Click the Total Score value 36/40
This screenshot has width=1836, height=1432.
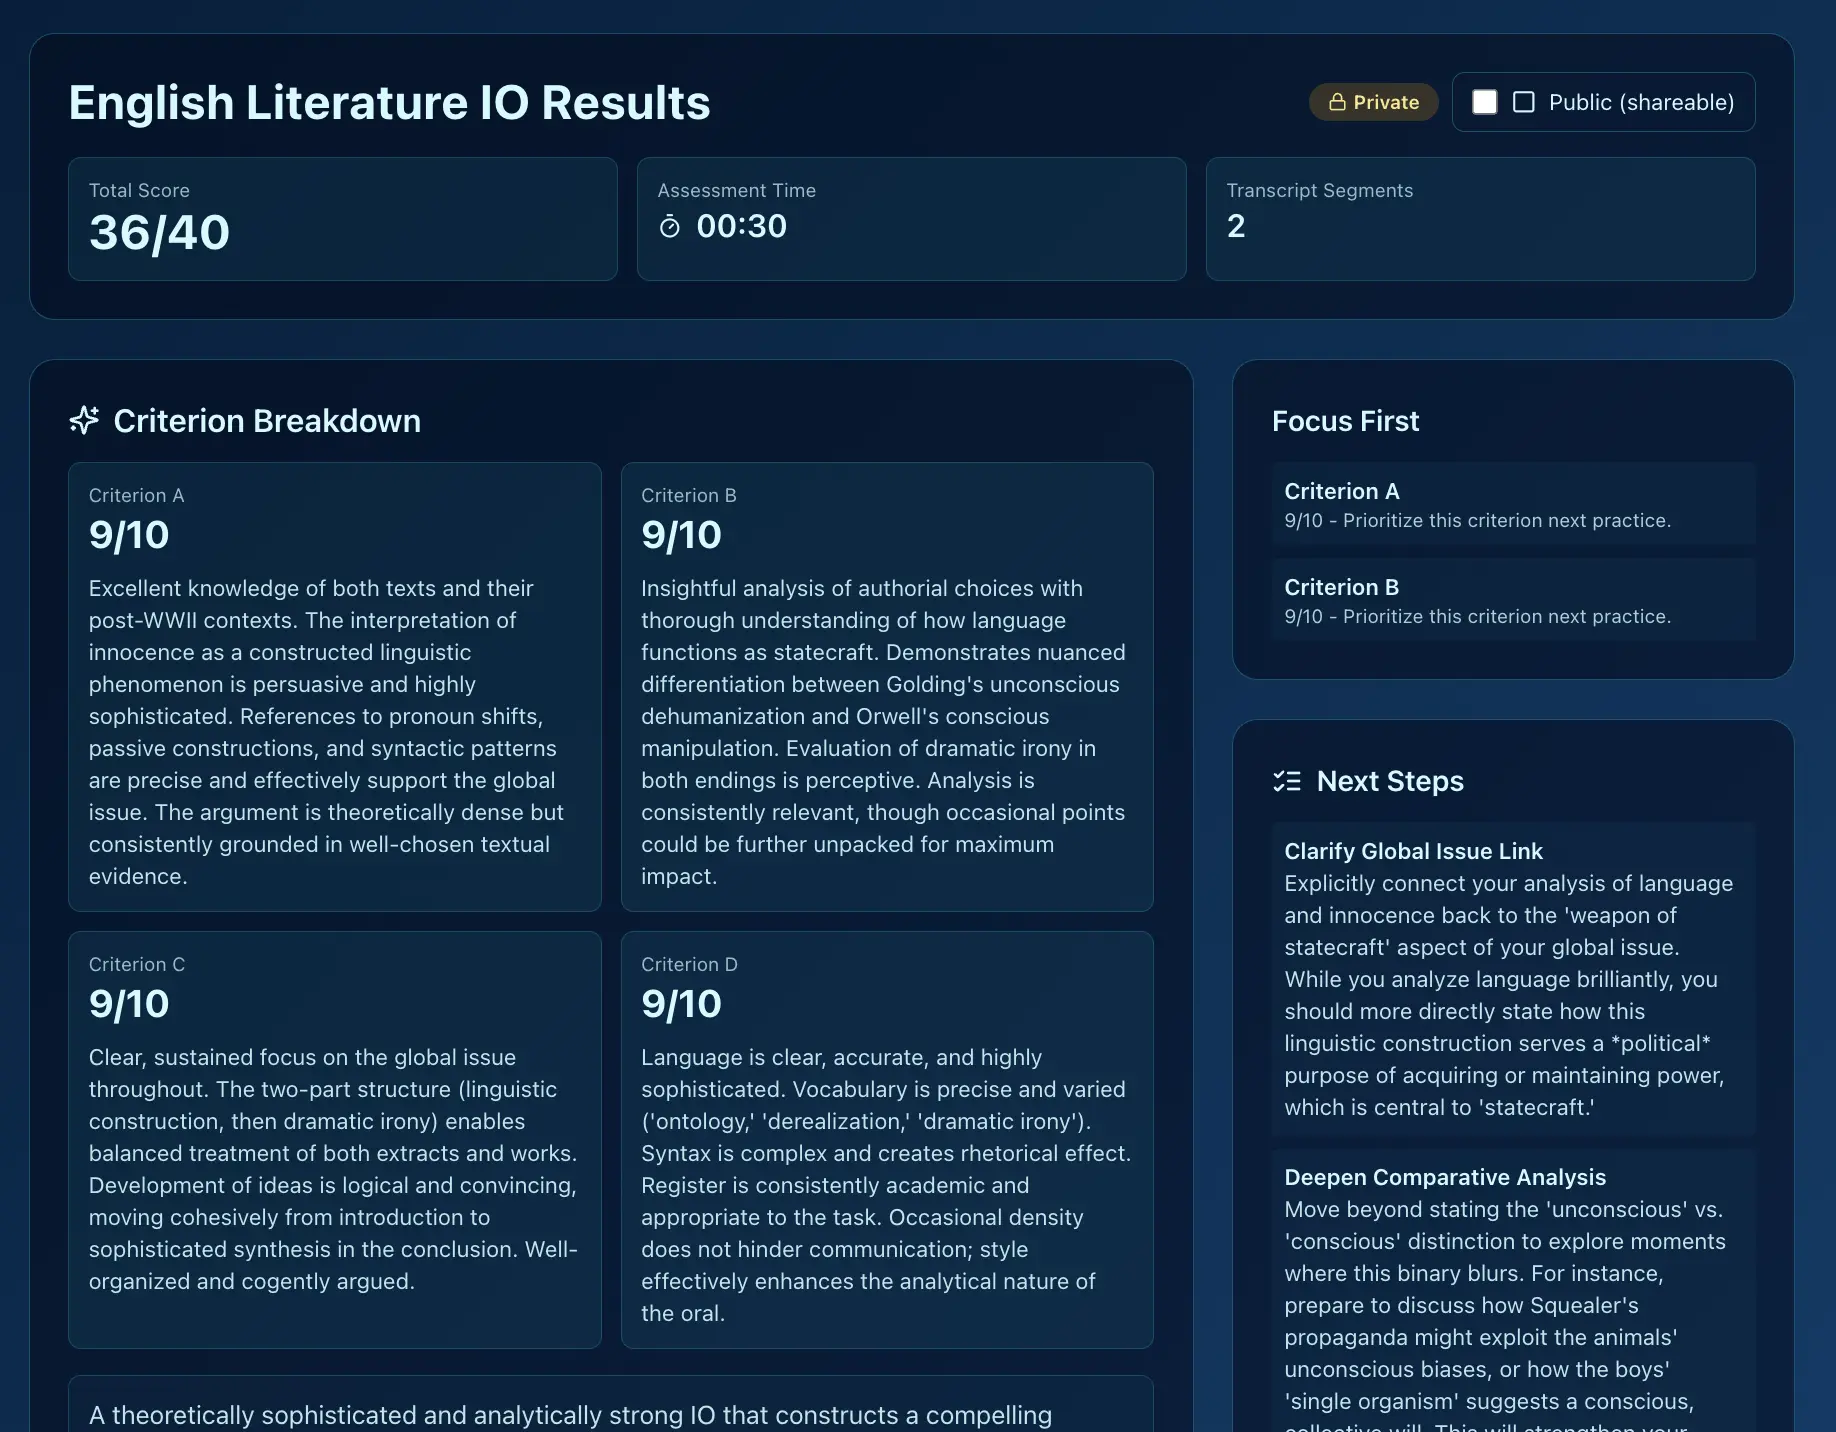(x=159, y=232)
